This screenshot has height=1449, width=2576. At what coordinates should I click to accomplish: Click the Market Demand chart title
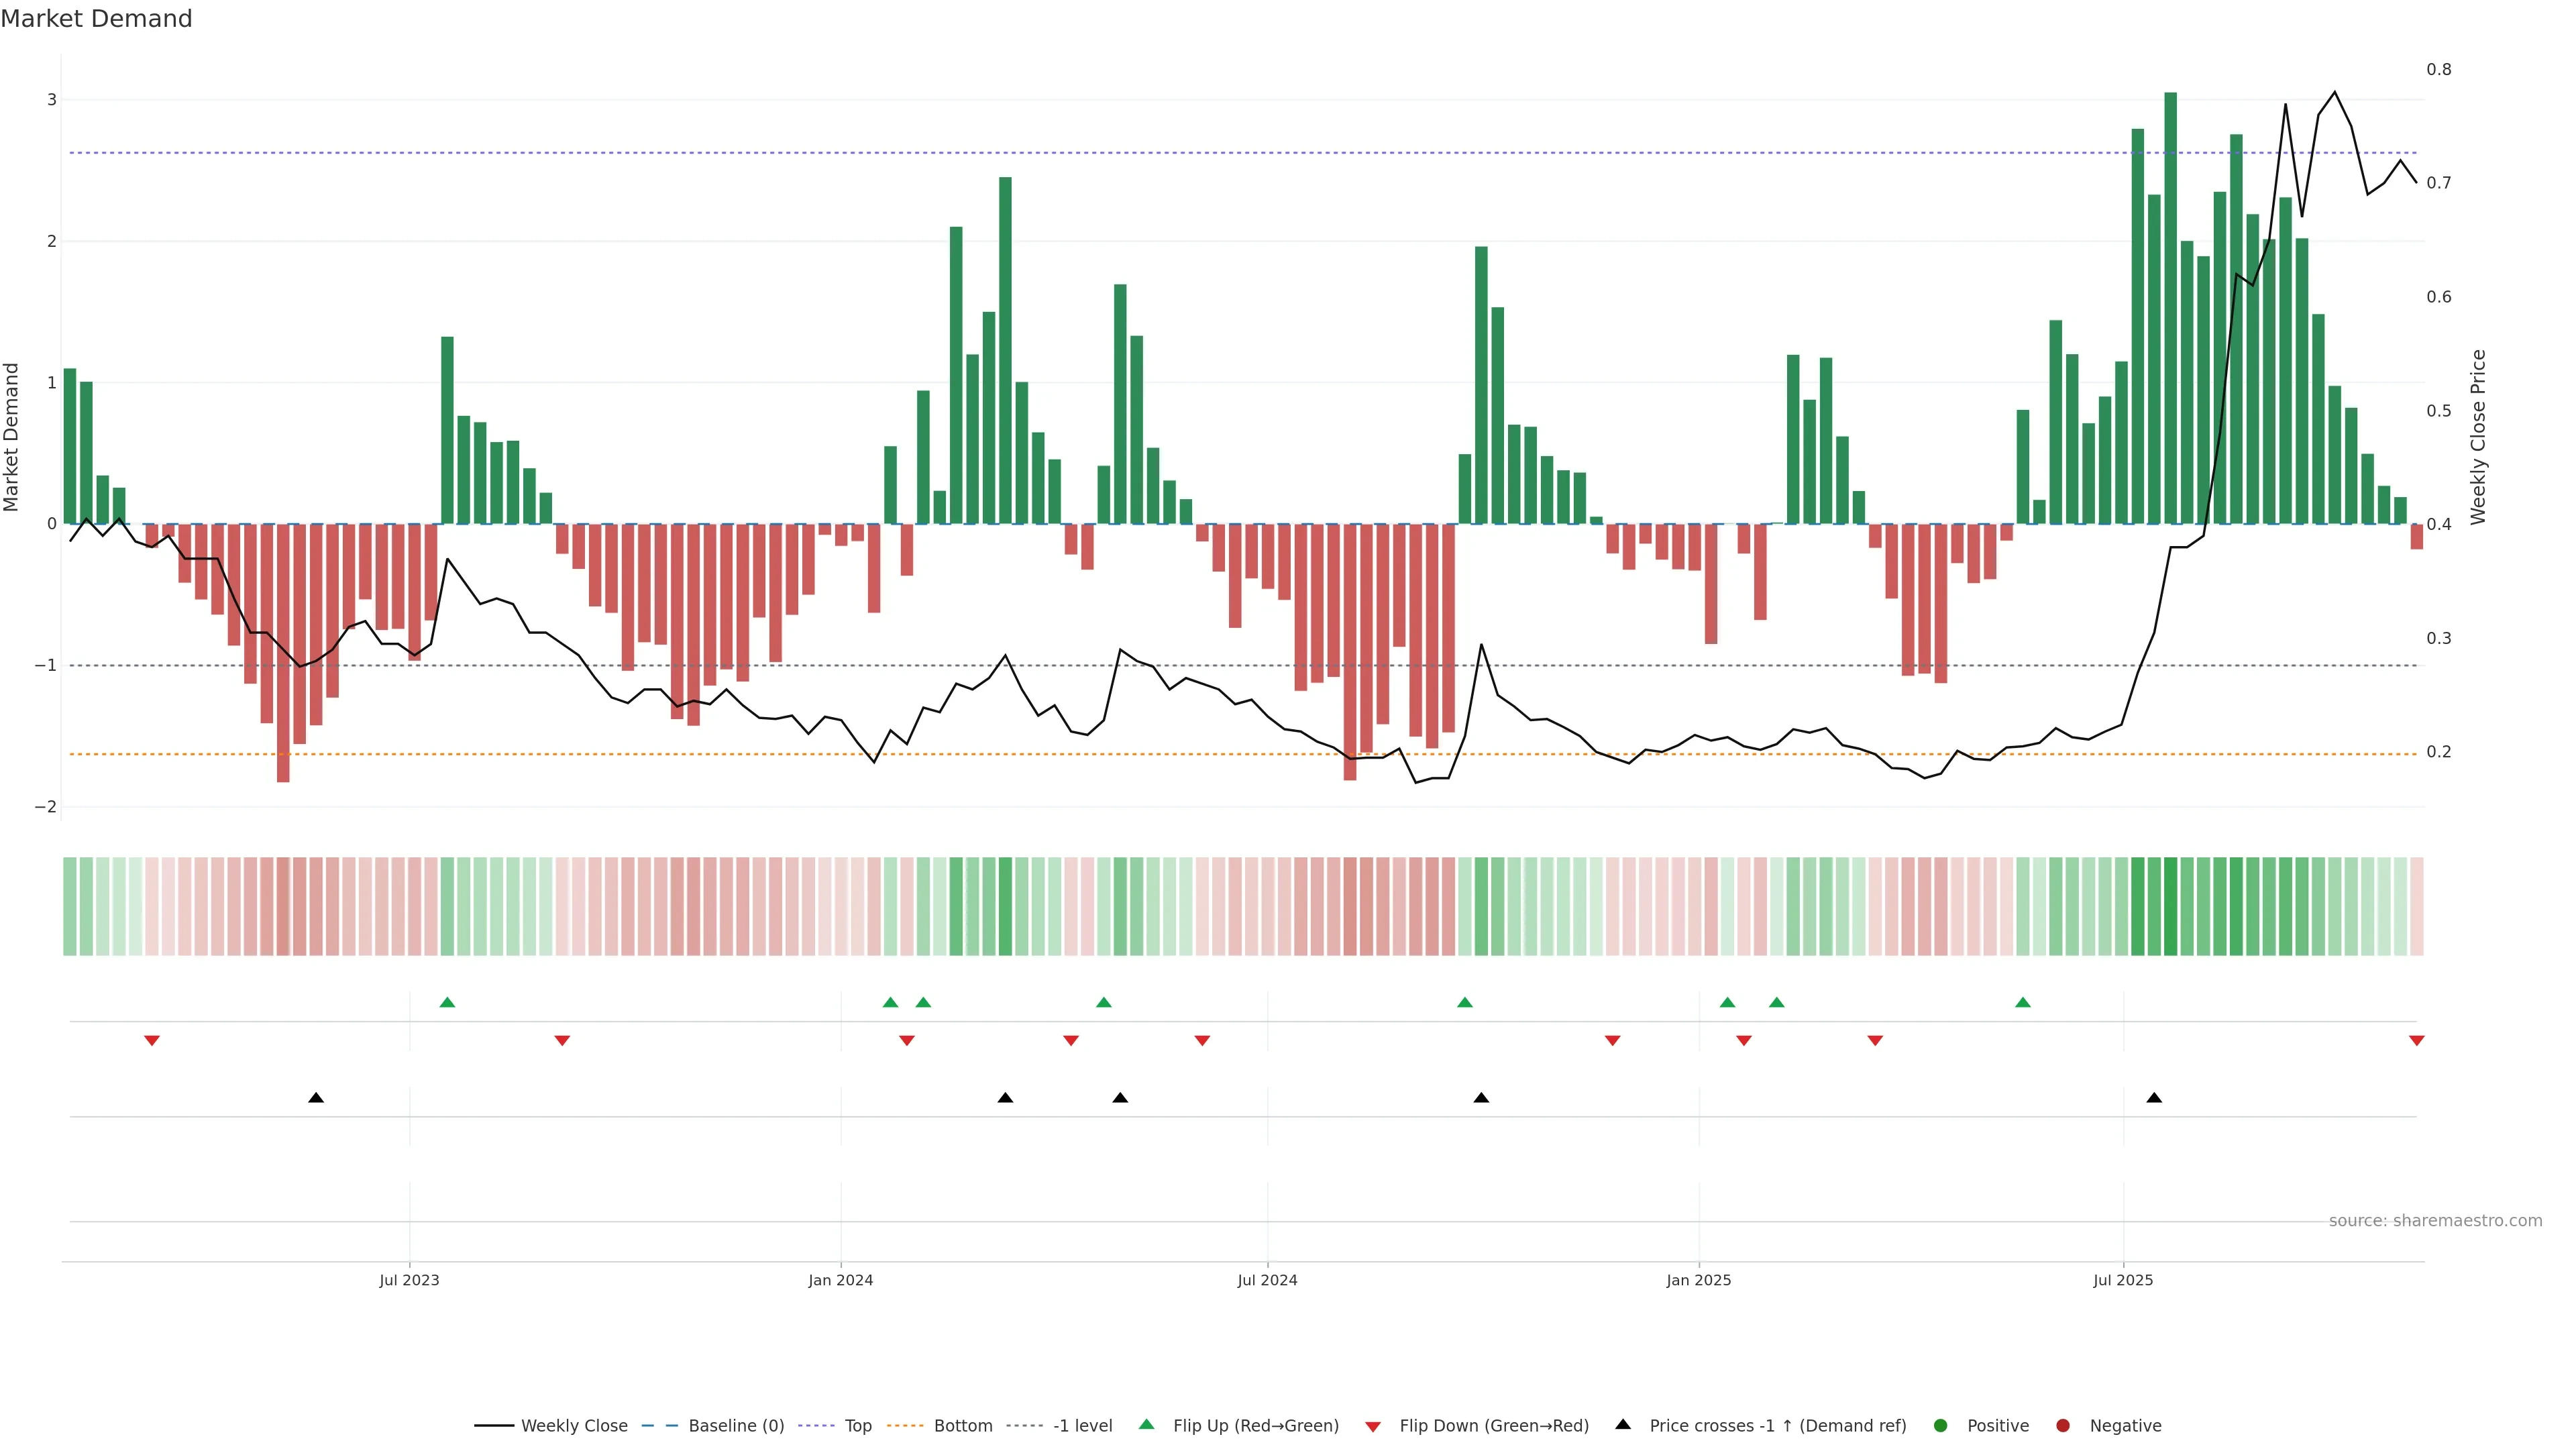click(96, 19)
